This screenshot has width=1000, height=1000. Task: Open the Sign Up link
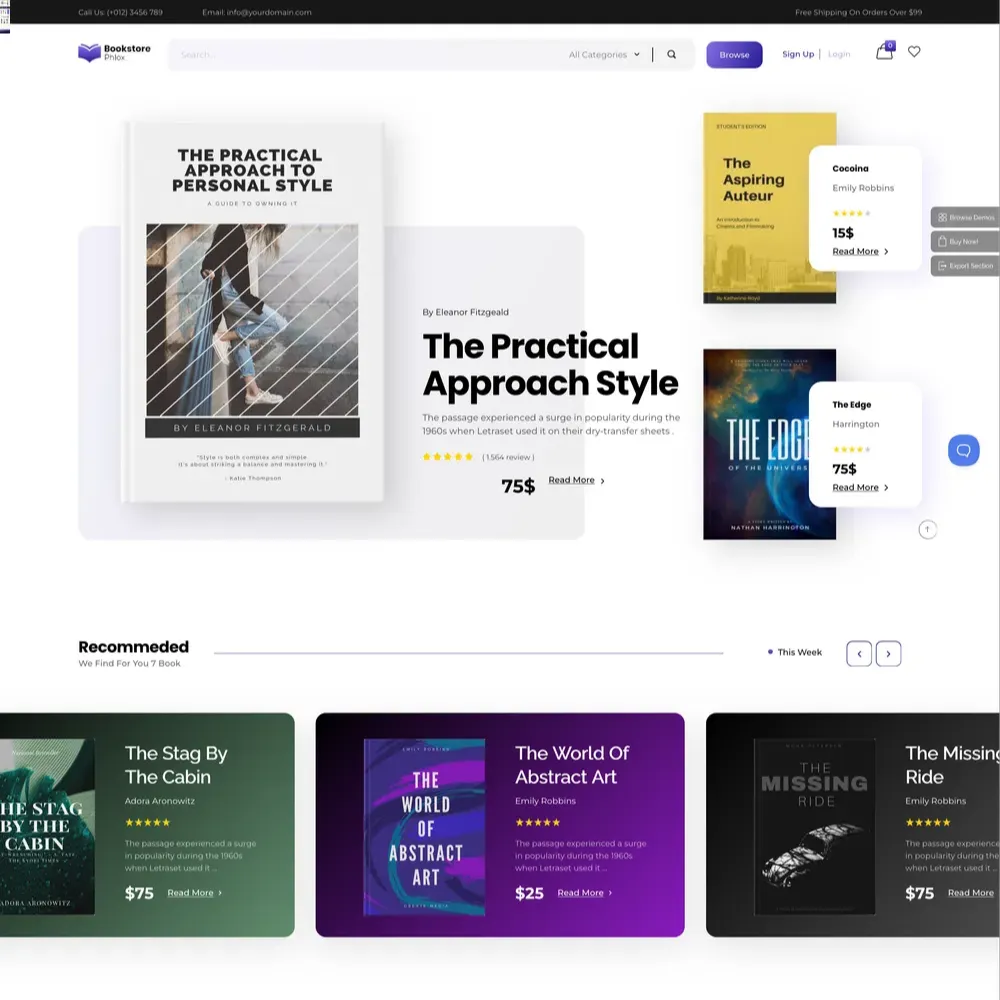click(x=797, y=54)
